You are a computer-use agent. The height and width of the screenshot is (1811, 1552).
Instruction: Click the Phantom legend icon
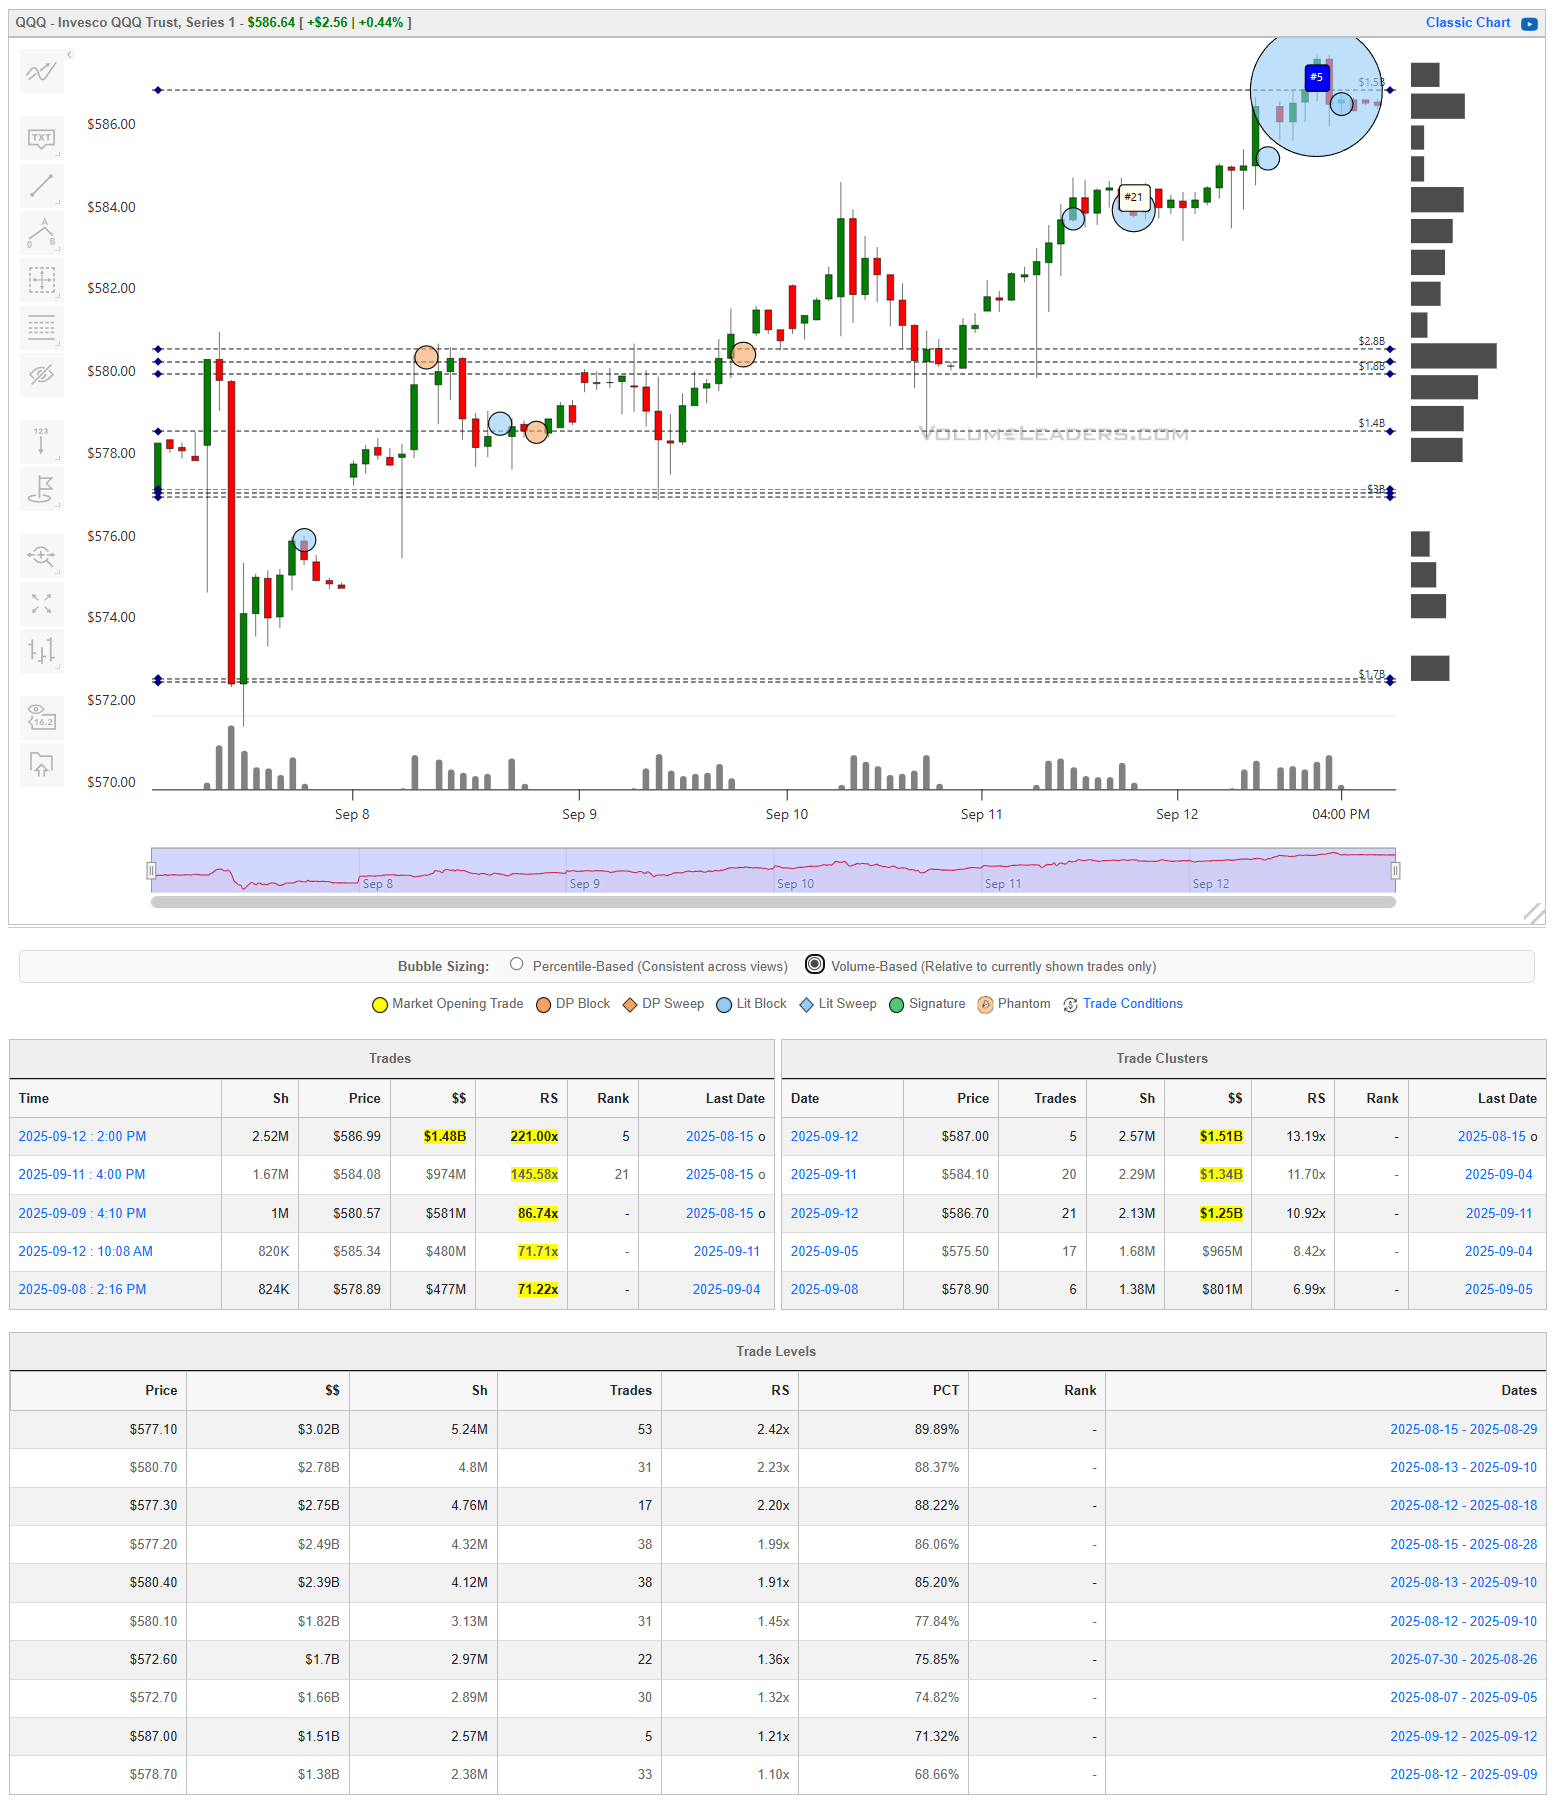[x=985, y=1005]
